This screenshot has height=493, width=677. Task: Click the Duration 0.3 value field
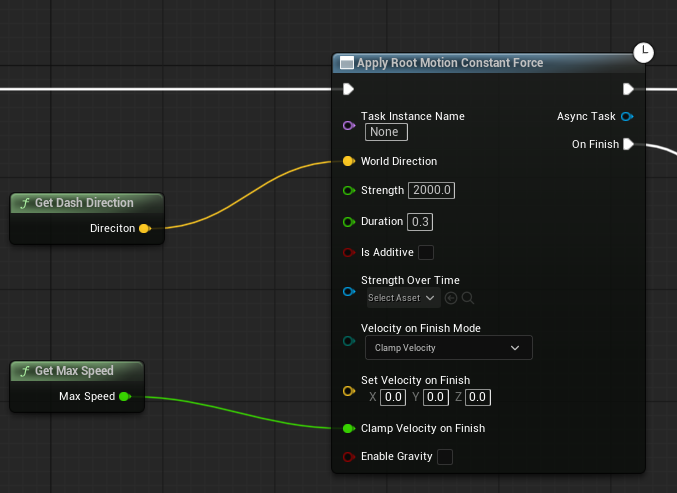tap(420, 222)
